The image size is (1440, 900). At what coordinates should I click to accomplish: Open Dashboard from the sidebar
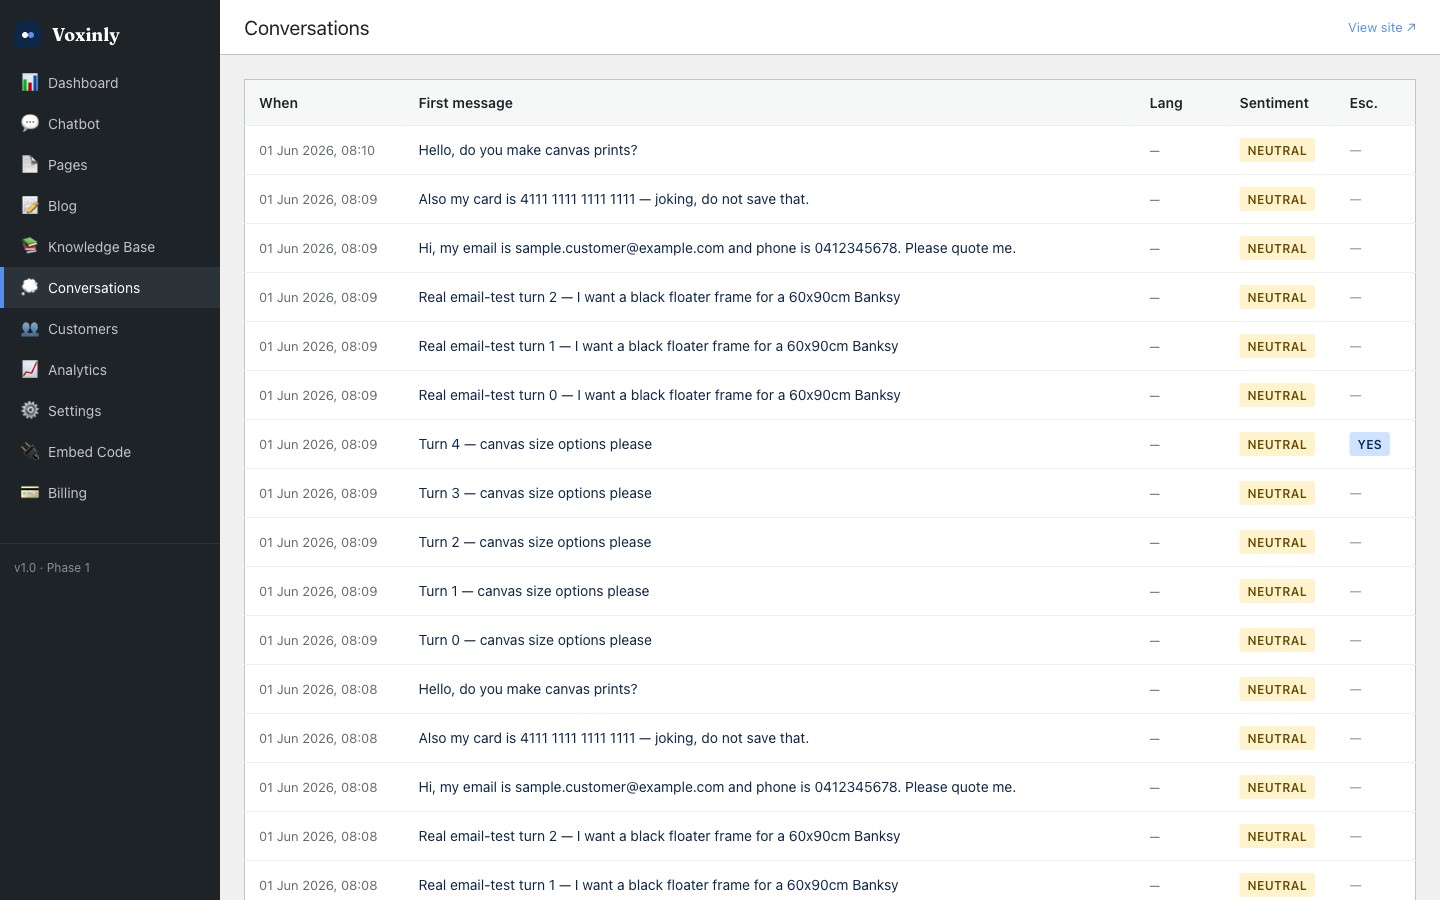110,83
